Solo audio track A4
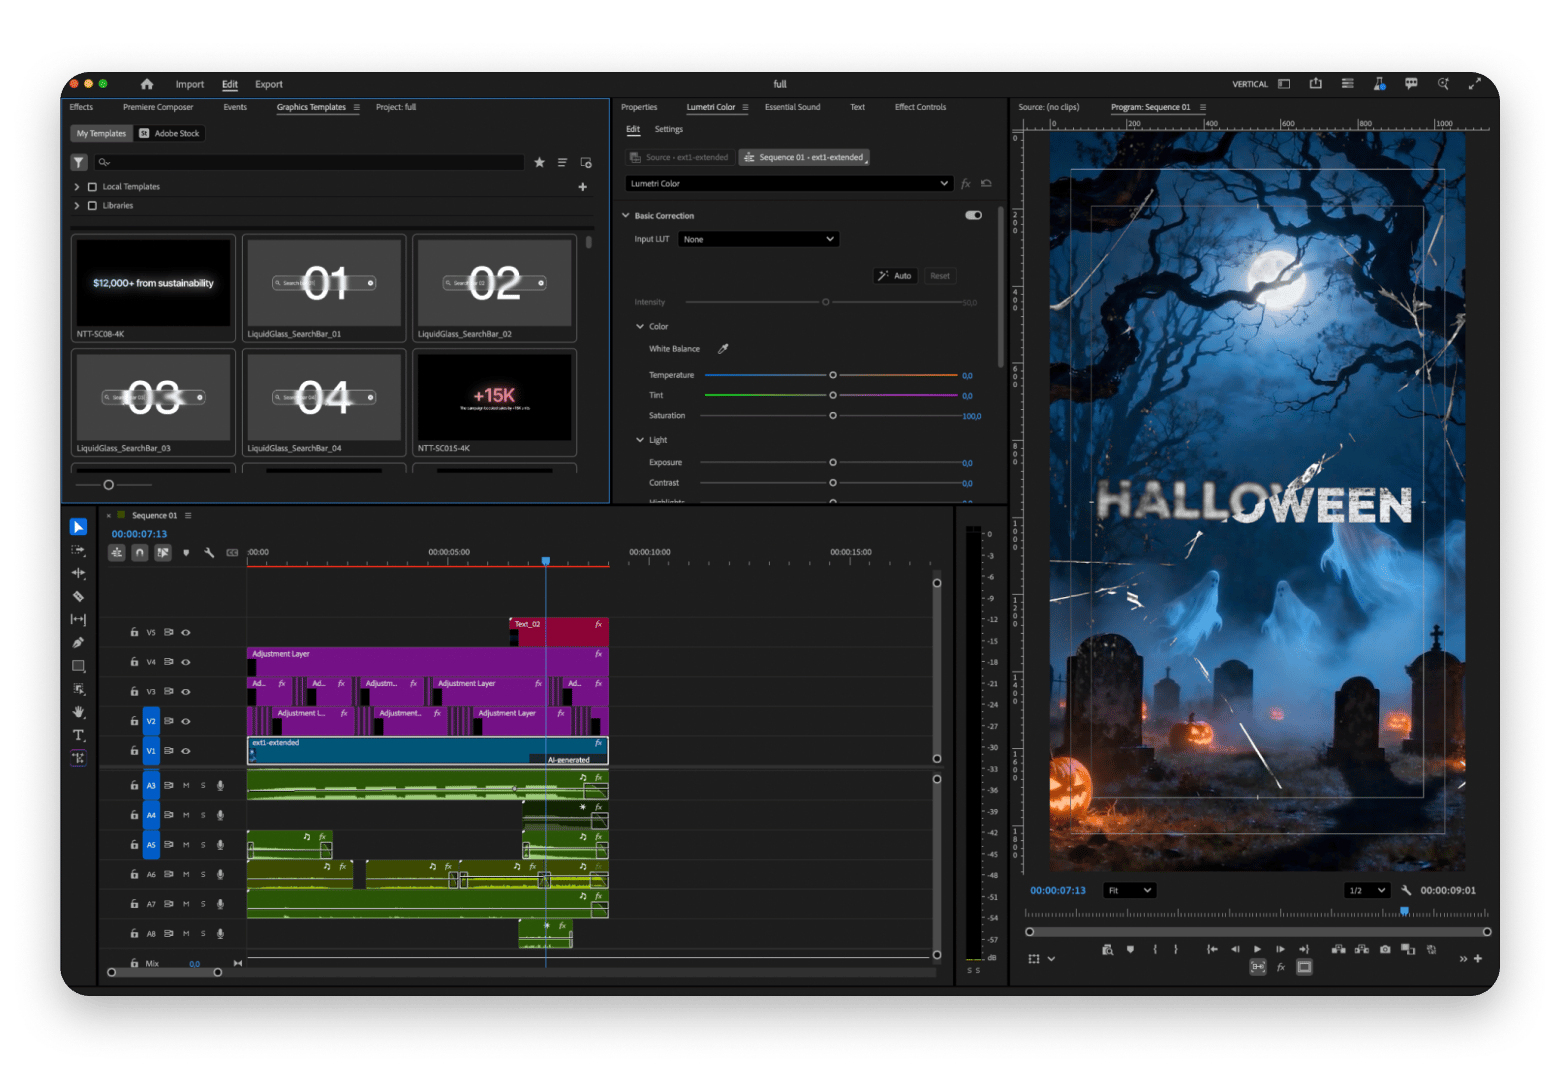 pyautogui.click(x=203, y=815)
